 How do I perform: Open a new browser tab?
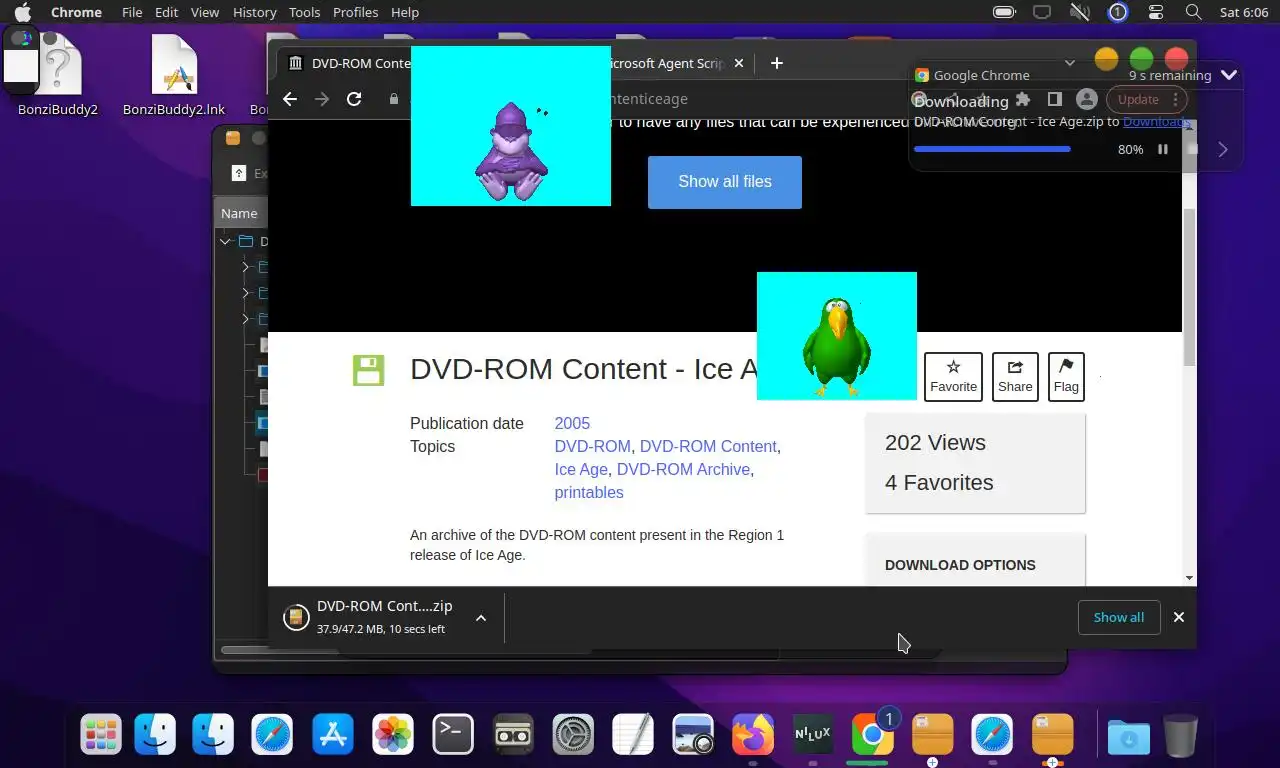[777, 63]
